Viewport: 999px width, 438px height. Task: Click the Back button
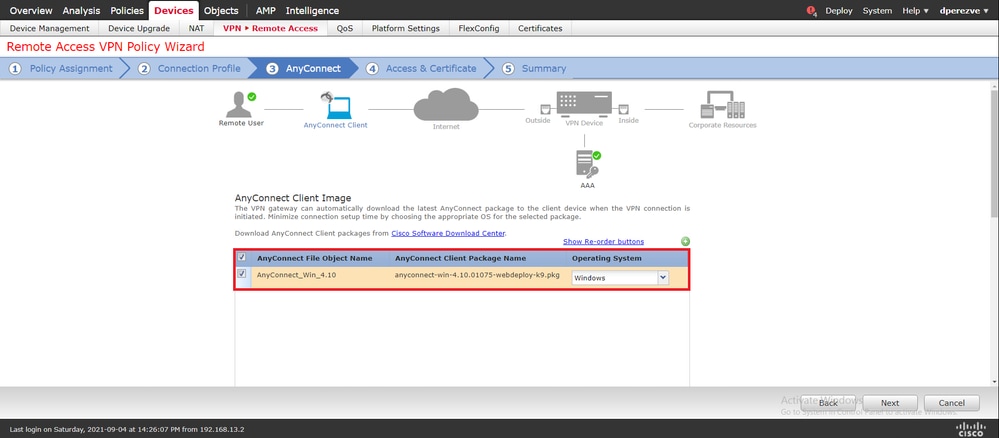point(828,403)
